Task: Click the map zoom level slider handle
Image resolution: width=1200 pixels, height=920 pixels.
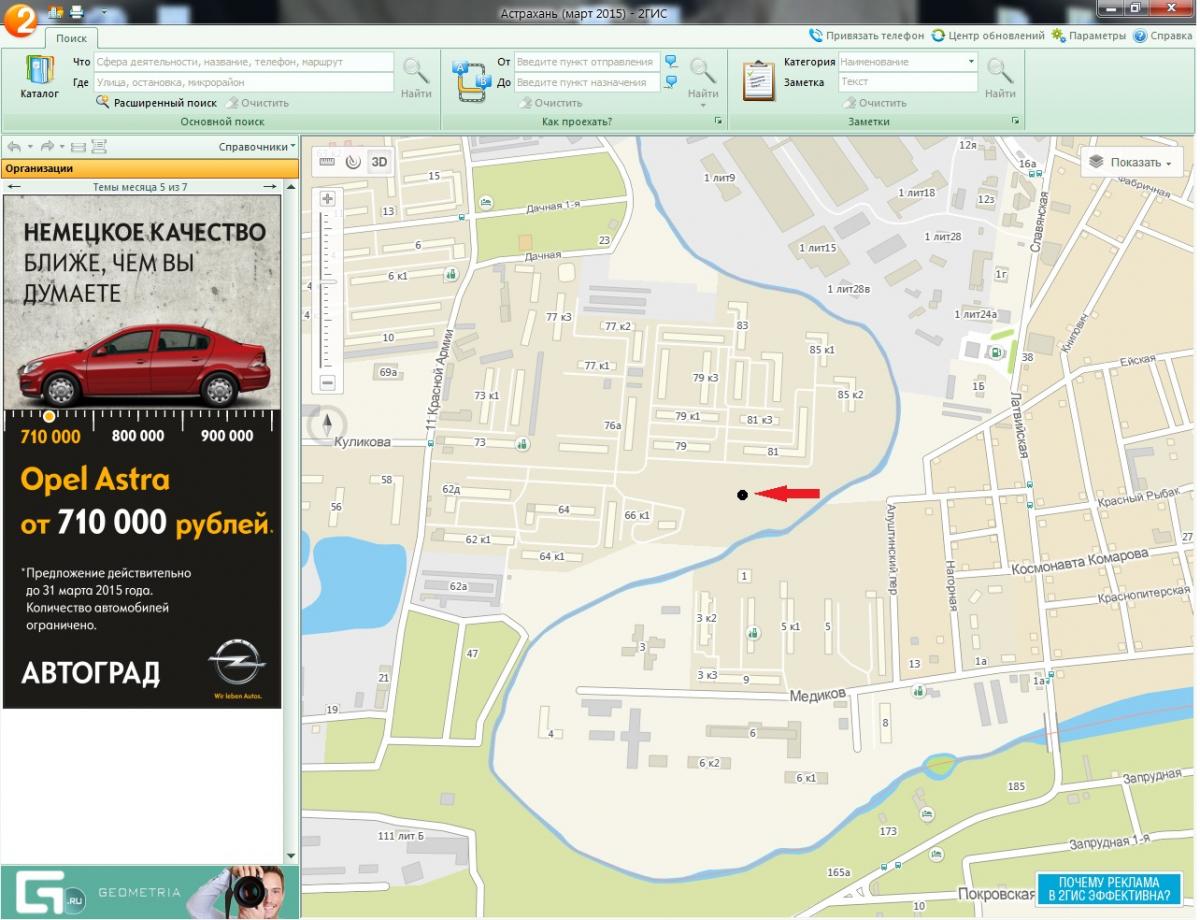Action: click(x=327, y=284)
